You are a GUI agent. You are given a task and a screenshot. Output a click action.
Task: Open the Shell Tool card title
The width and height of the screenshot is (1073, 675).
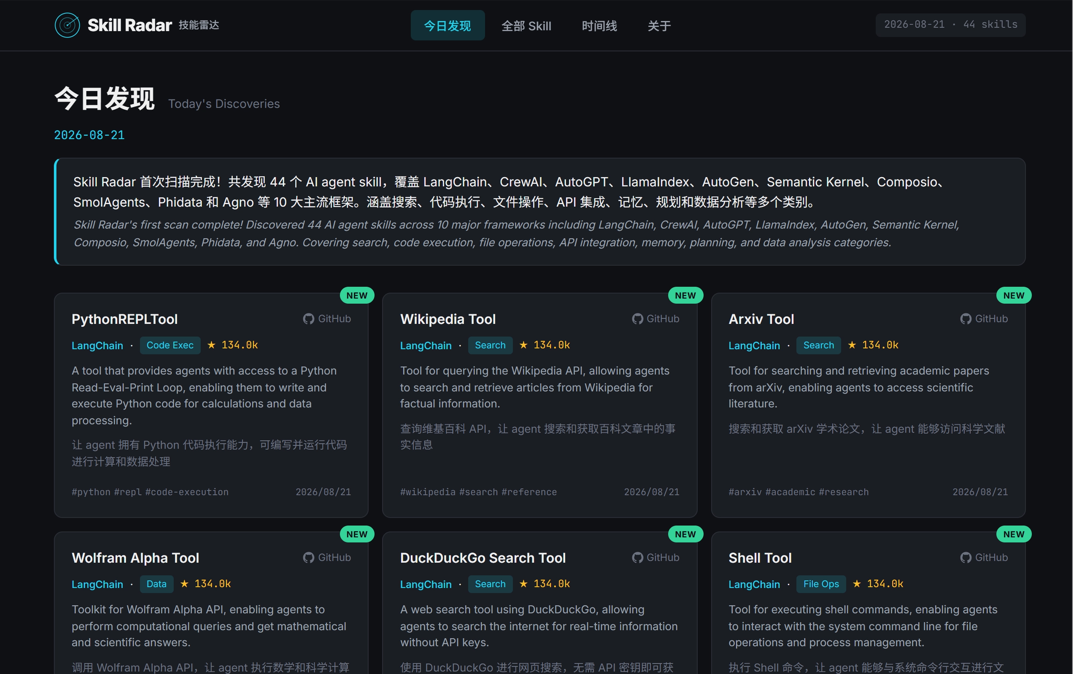(760, 558)
